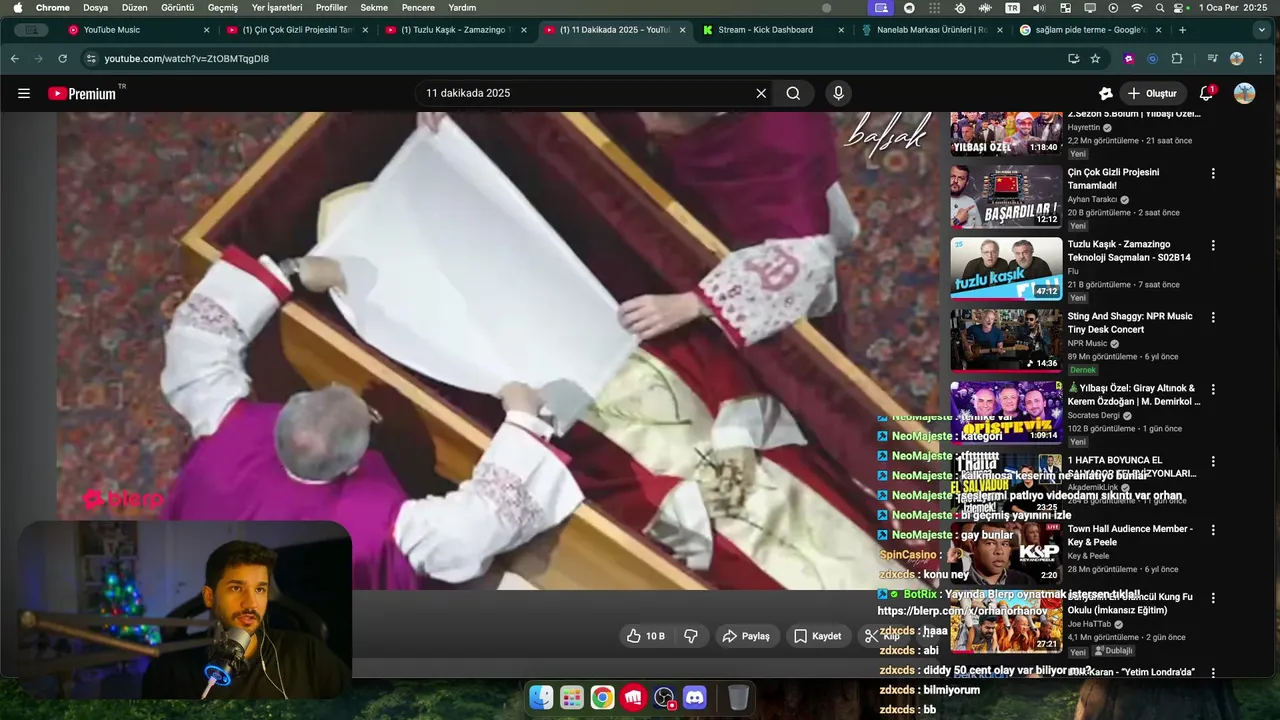Open the Profiller menu
This screenshot has width=1280, height=720.
(331, 8)
